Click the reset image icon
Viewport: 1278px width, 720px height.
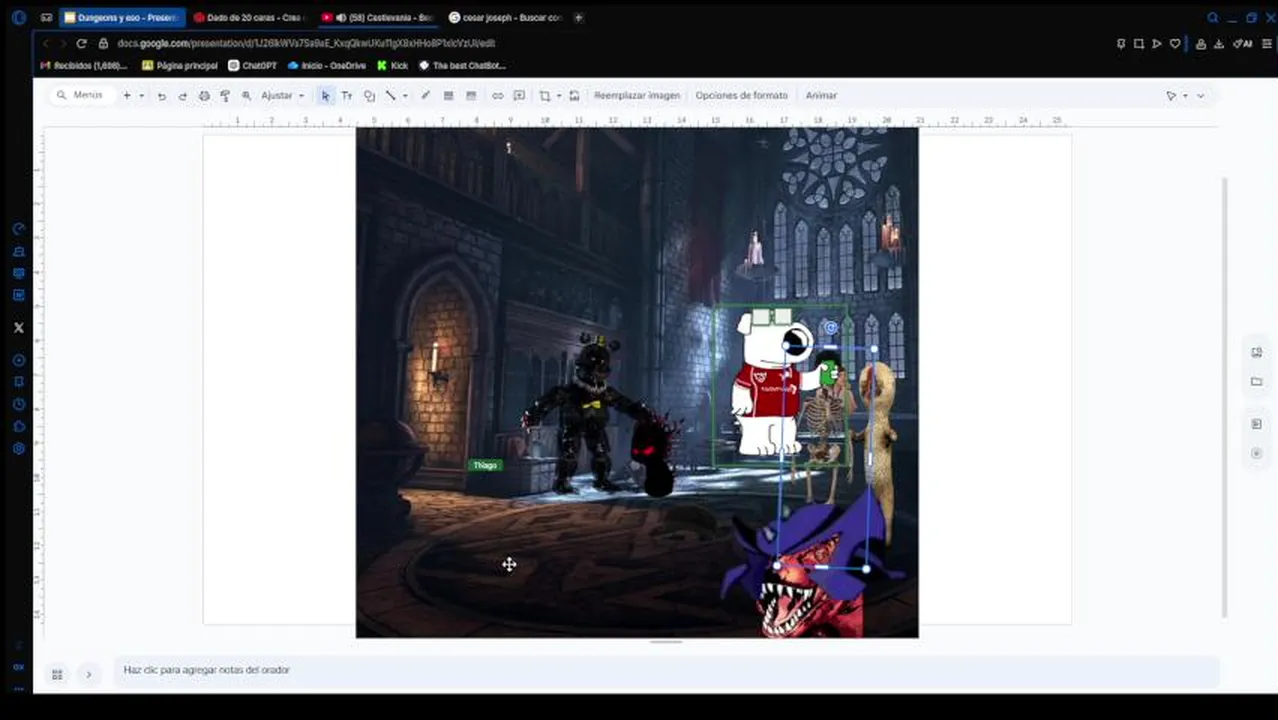[x=574, y=96]
